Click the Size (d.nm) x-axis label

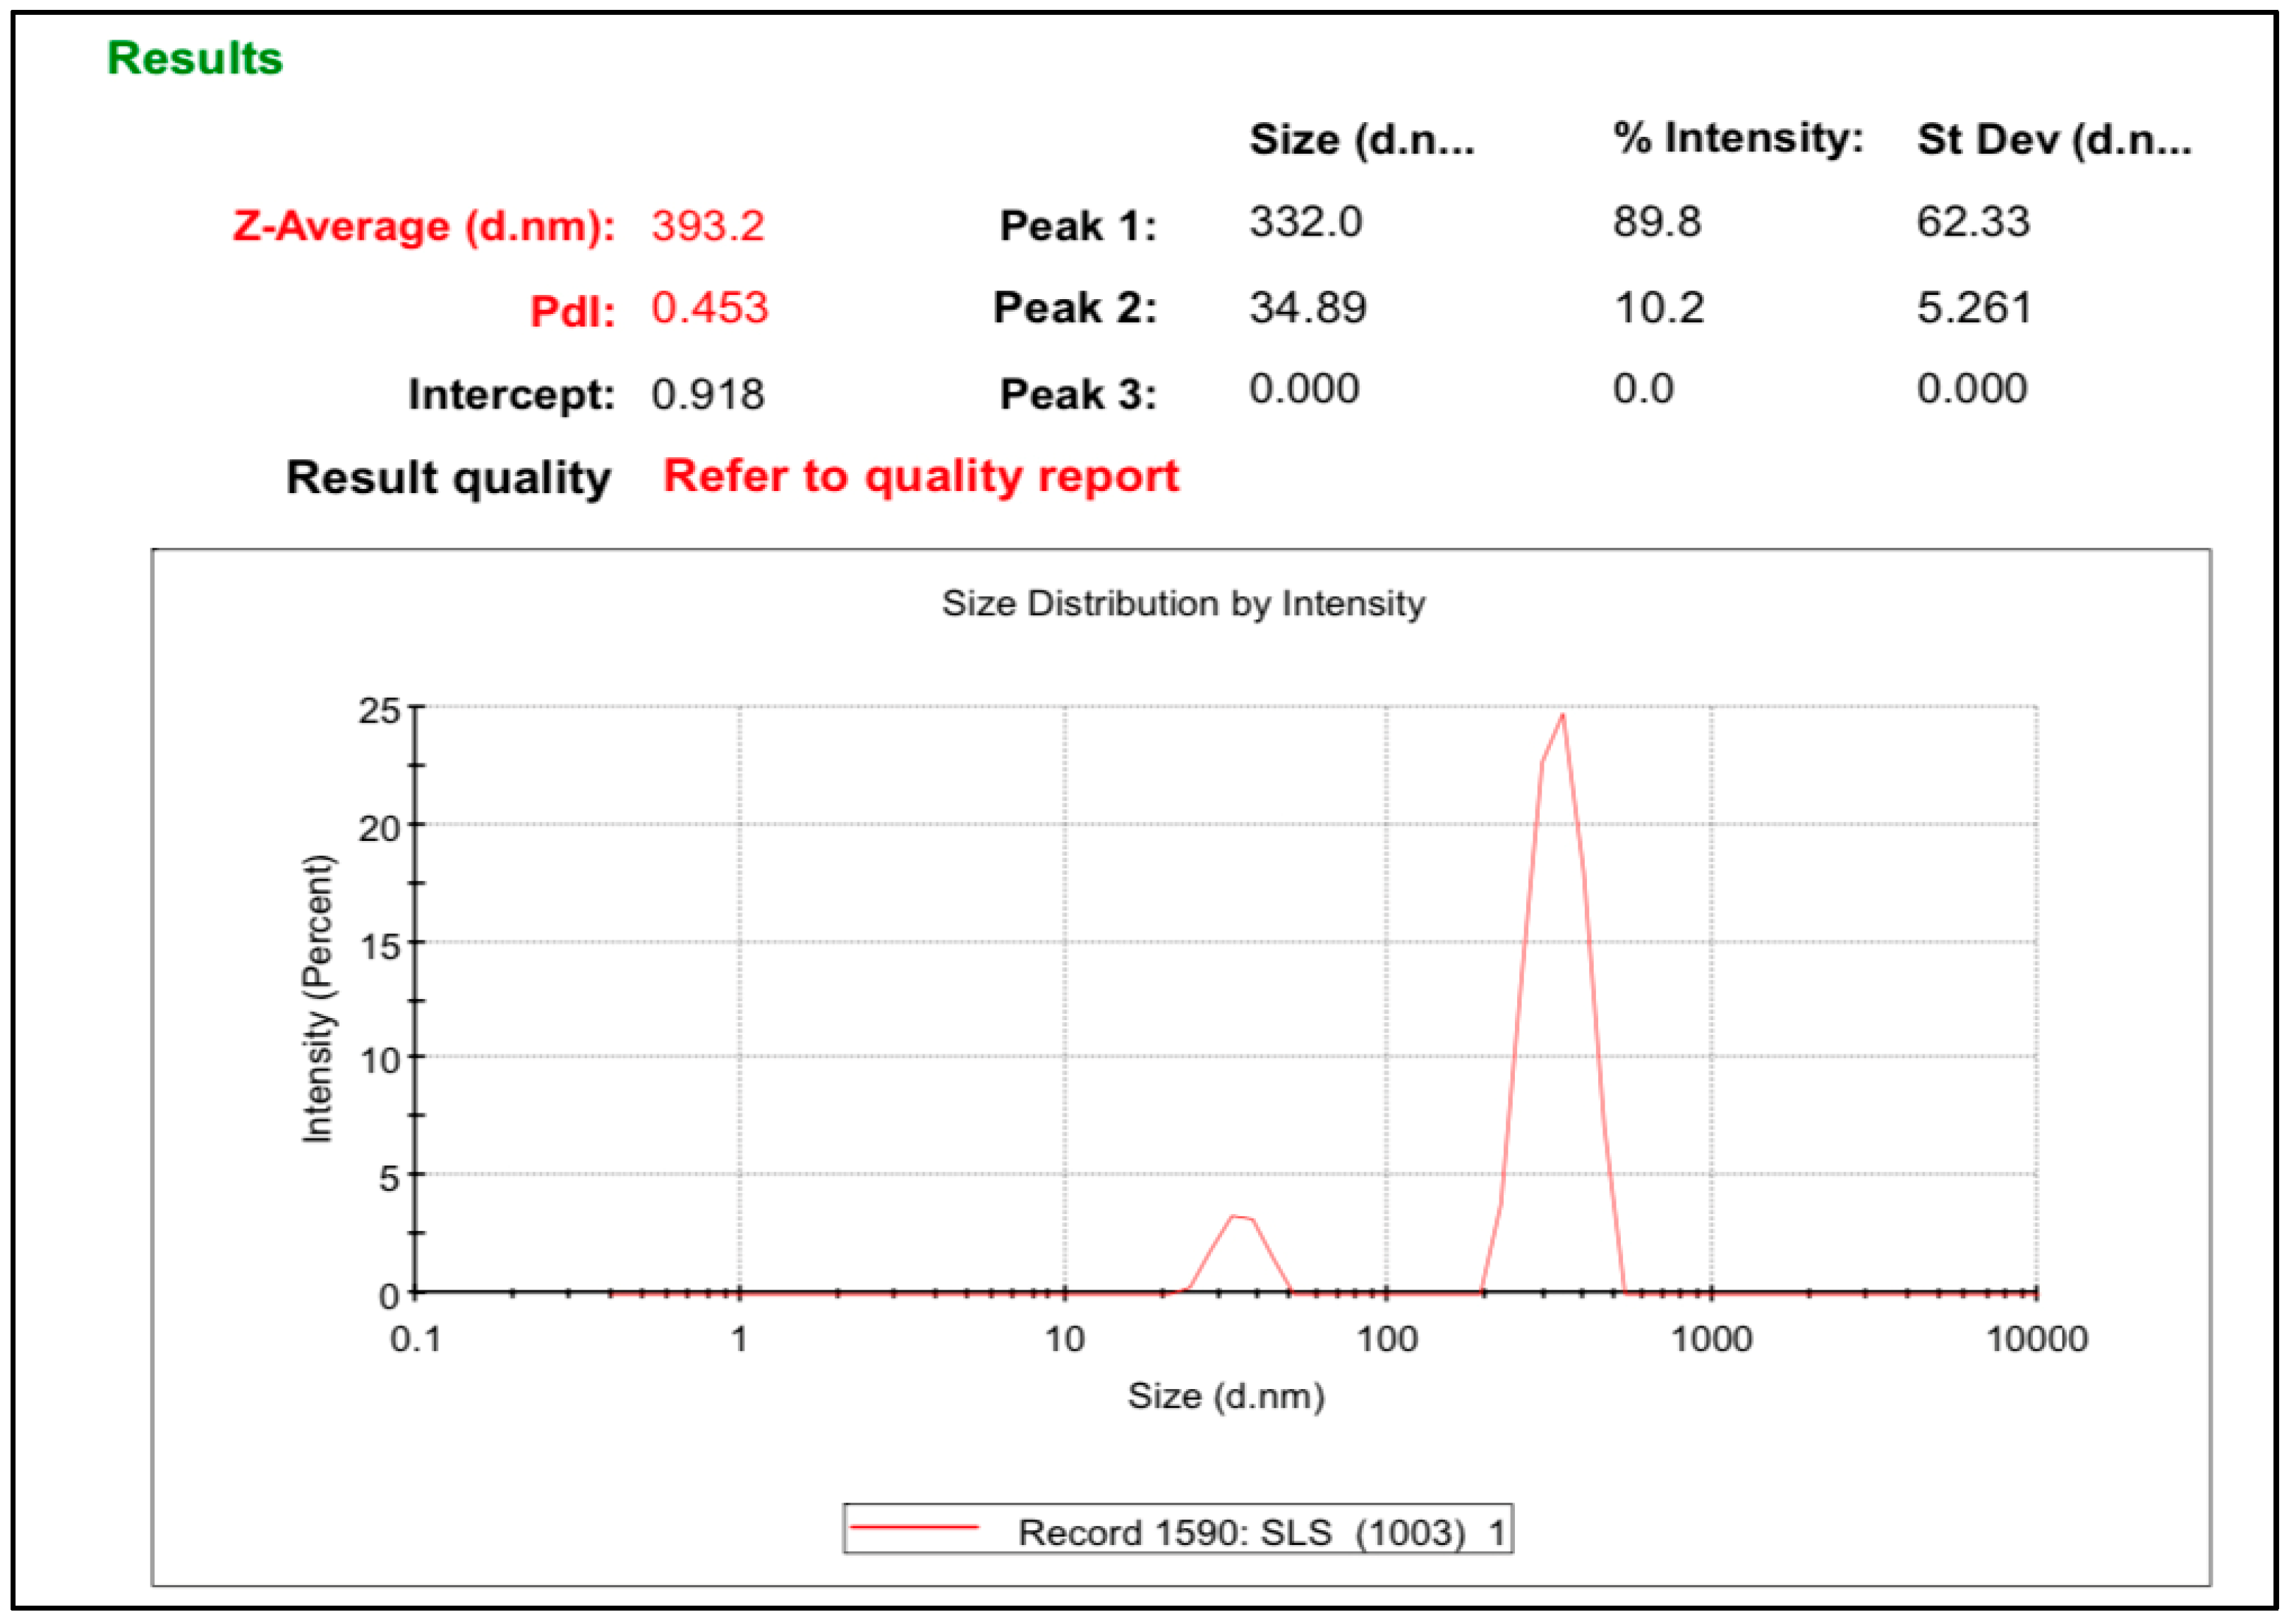point(1226,1396)
